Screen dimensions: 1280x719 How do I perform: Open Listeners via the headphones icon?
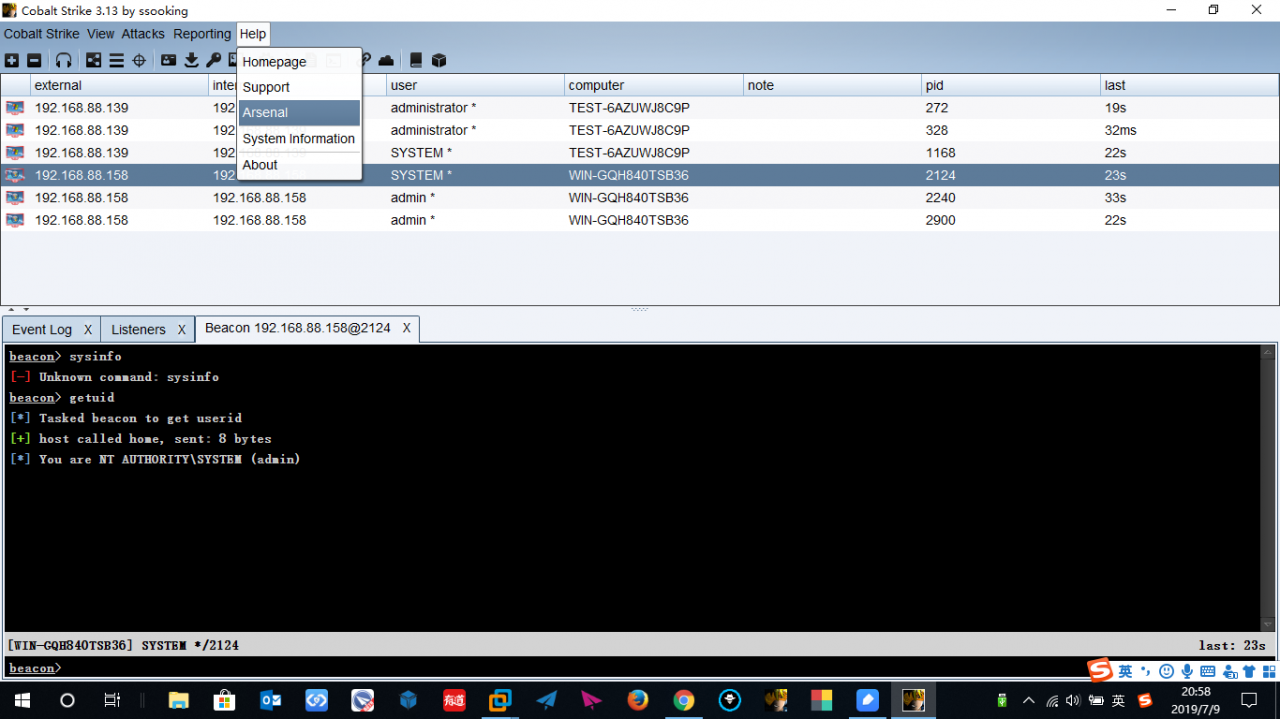(x=64, y=60)
